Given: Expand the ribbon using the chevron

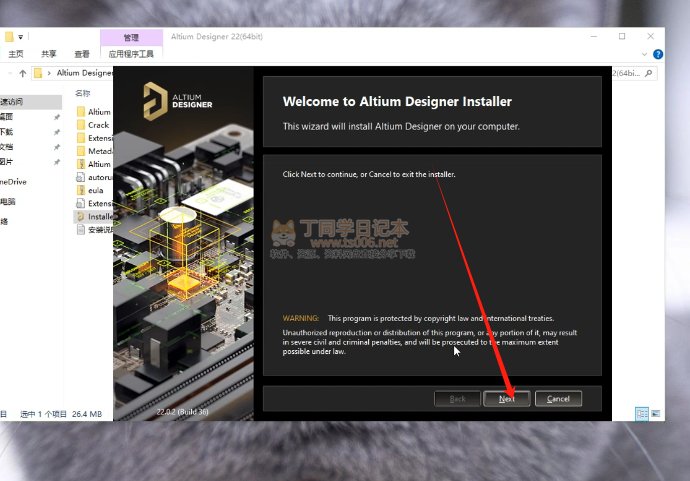Looking at the screenshot, I should tap(642, 54).
